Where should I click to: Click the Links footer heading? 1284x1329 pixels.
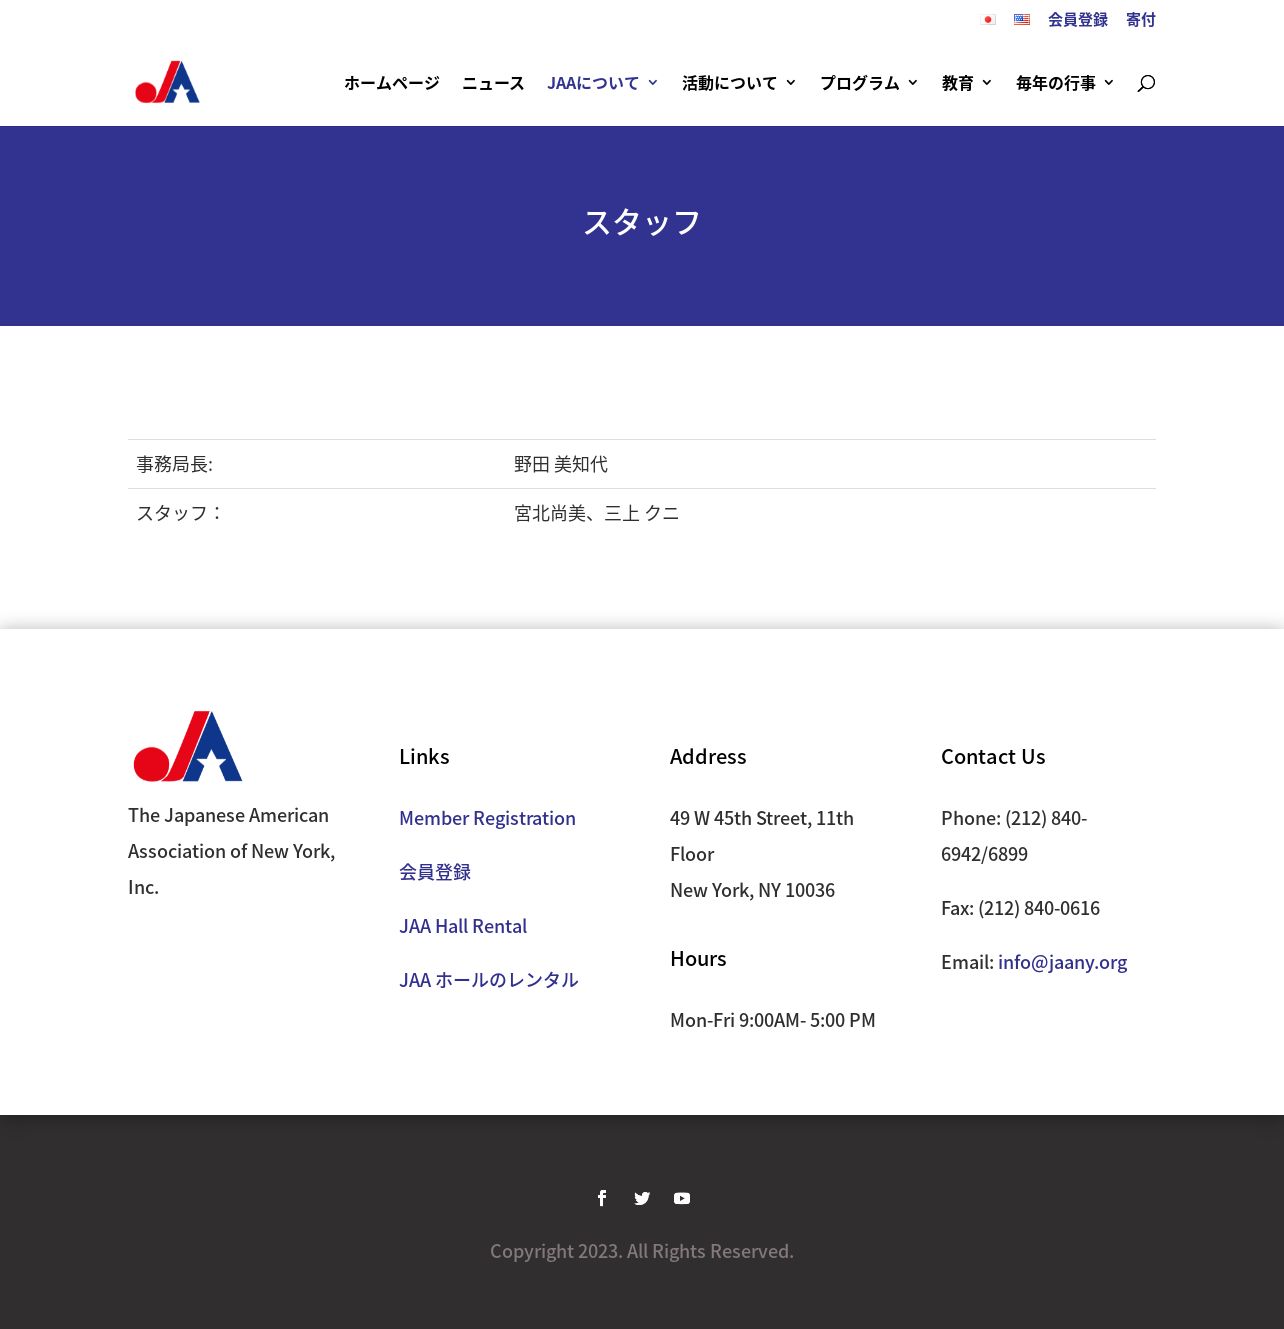tap(424, 756)
